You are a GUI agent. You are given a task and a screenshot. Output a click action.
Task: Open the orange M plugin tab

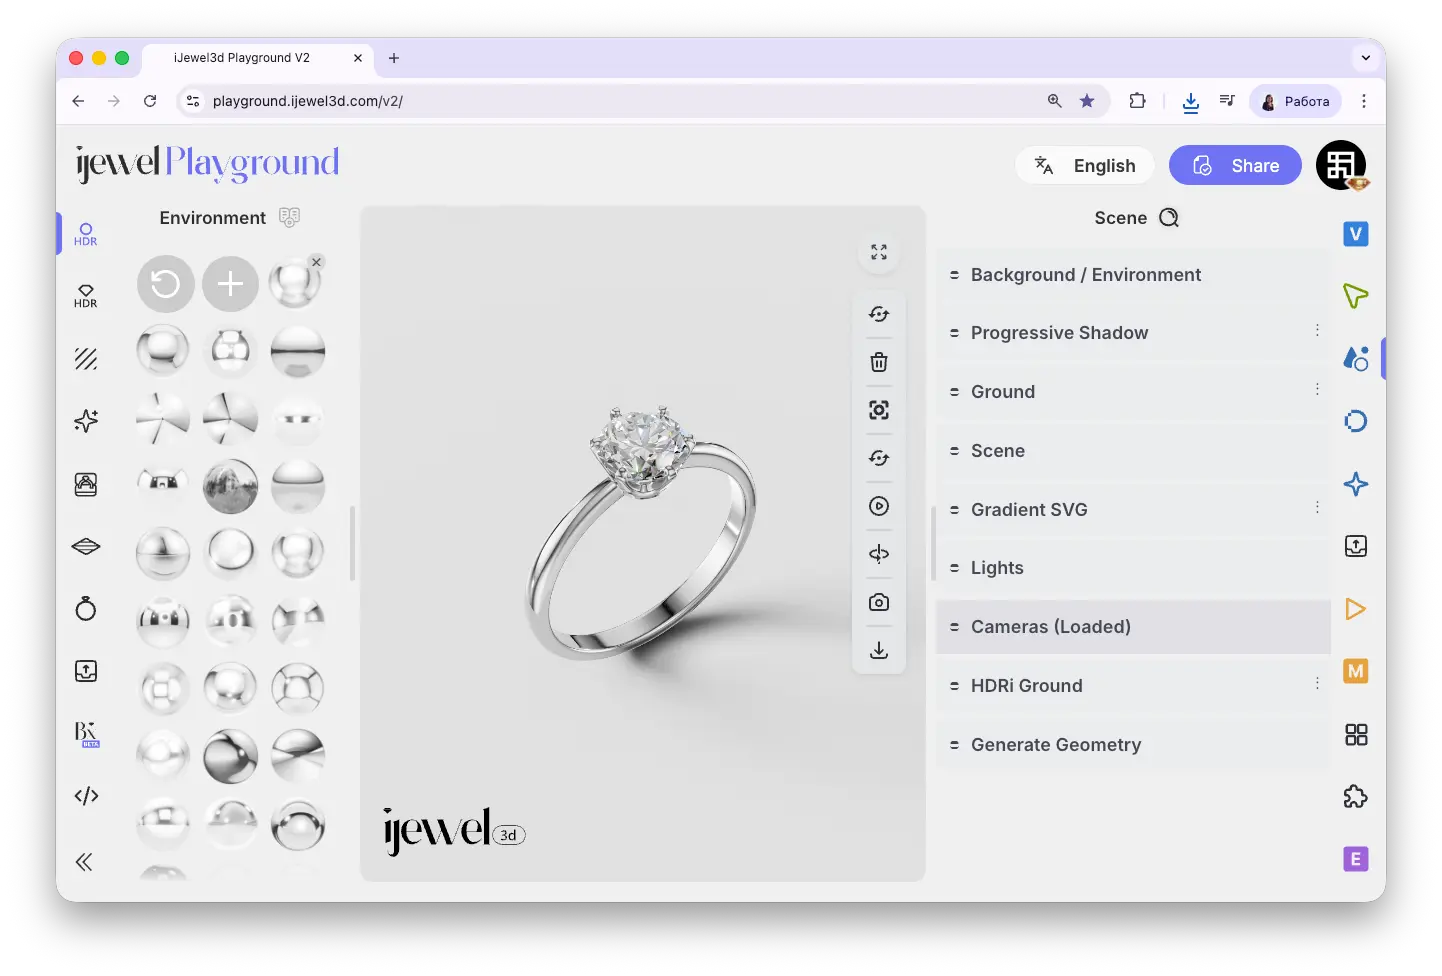[1356, 671]
